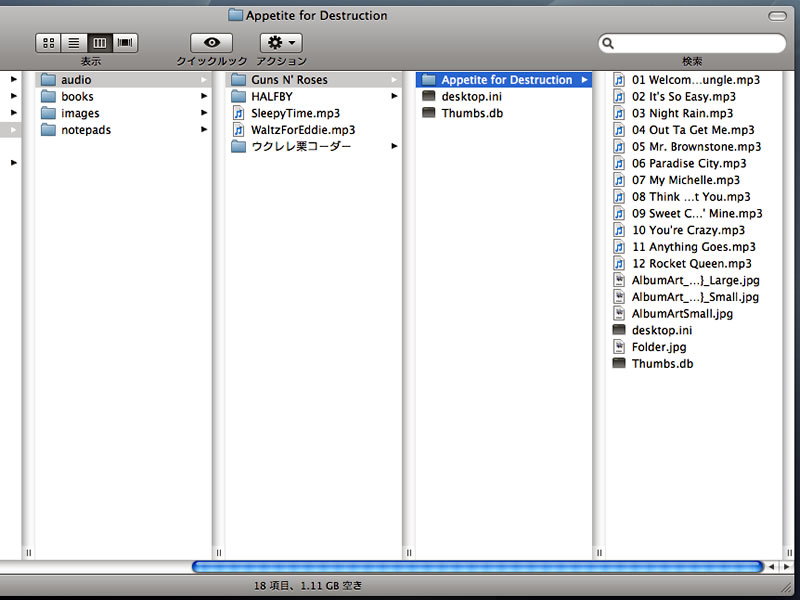Switch to Cover Flow view

125,43
